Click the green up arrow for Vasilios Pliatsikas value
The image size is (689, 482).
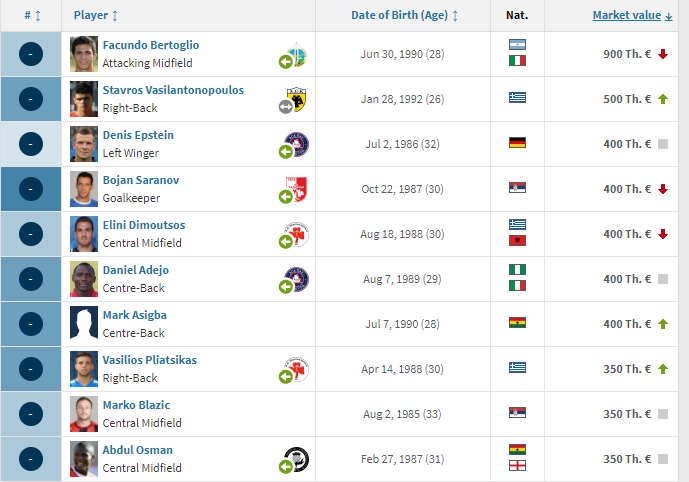(x=663, y=369)
